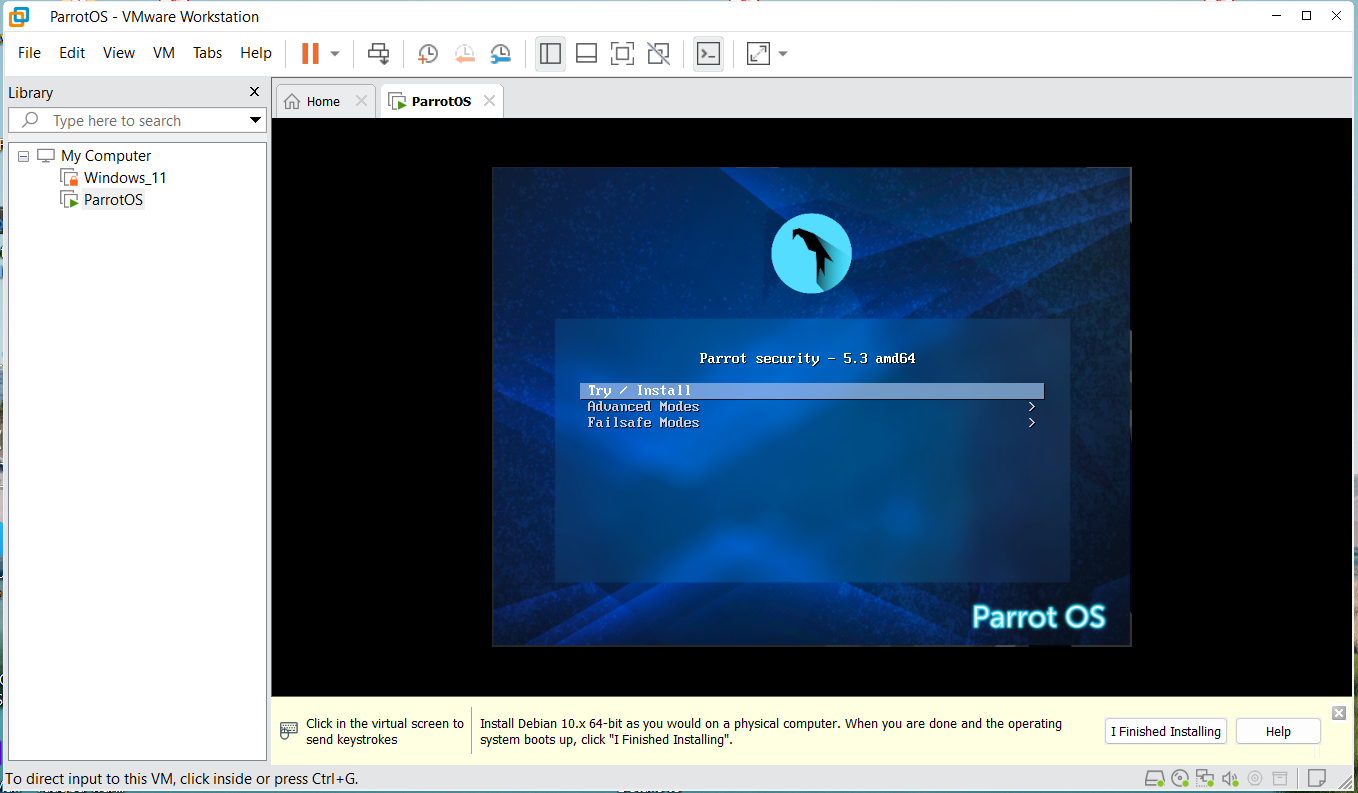Close the Library panel
The height and width of the screenshot is (793, 1358).
(x=254, y=92)
